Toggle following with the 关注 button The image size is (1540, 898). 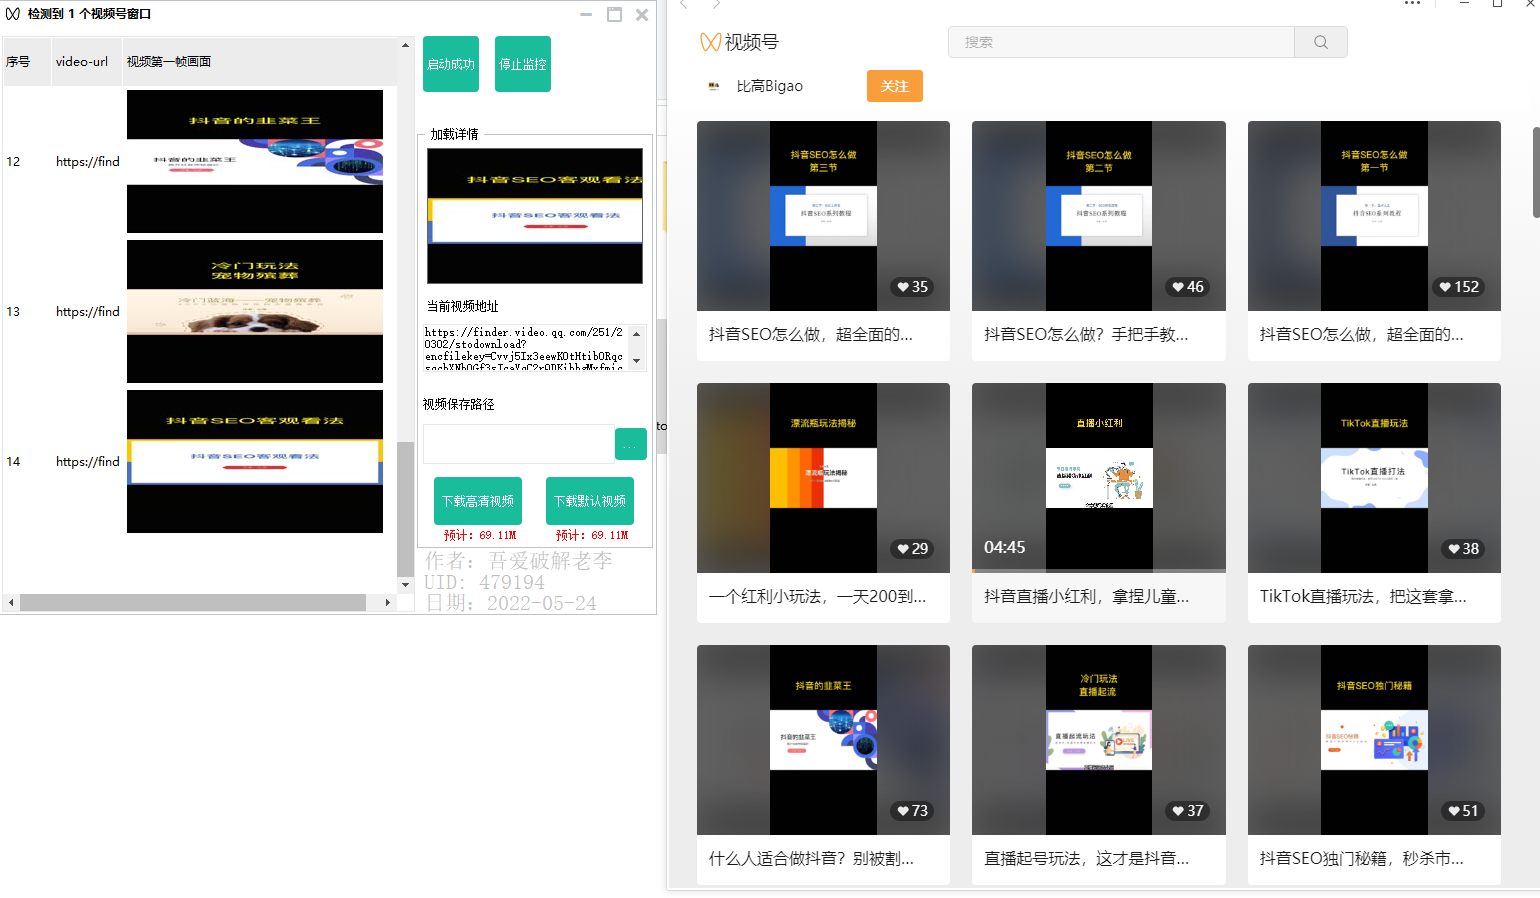click(x=894, y=86)
